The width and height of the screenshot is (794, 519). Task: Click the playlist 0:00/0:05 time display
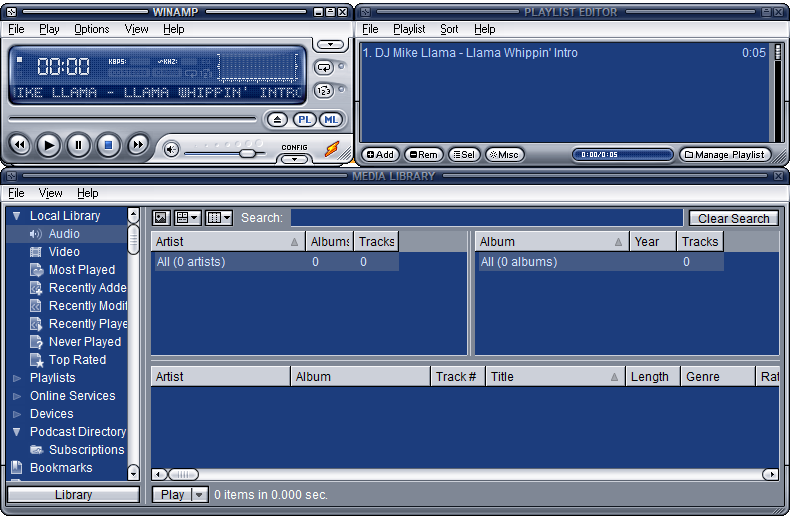click(x=622, y=155)
